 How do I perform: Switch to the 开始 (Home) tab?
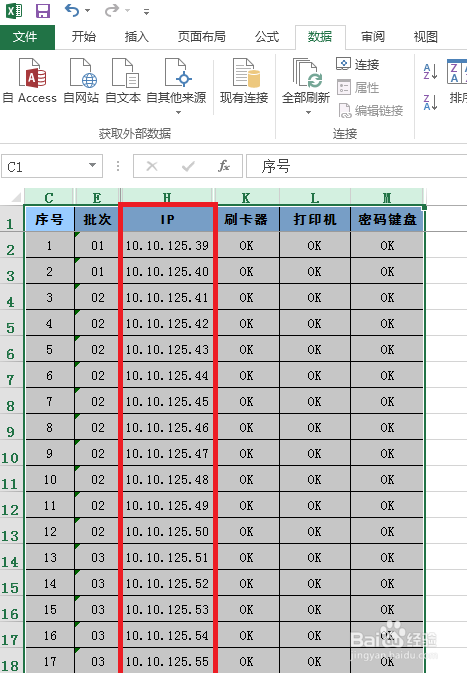(x=83, y=37)
